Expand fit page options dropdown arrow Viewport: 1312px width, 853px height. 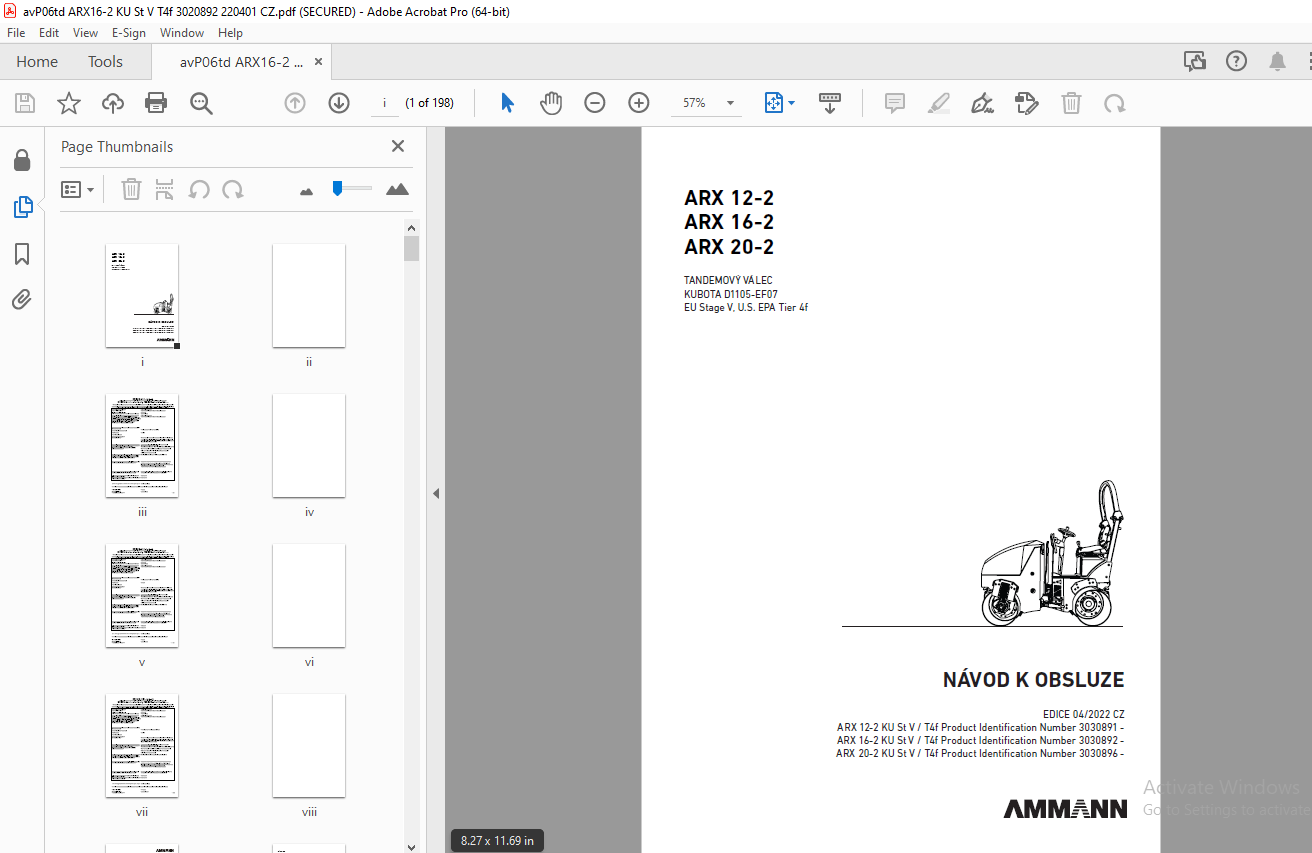pyautogui.click(x=792, y=103)
